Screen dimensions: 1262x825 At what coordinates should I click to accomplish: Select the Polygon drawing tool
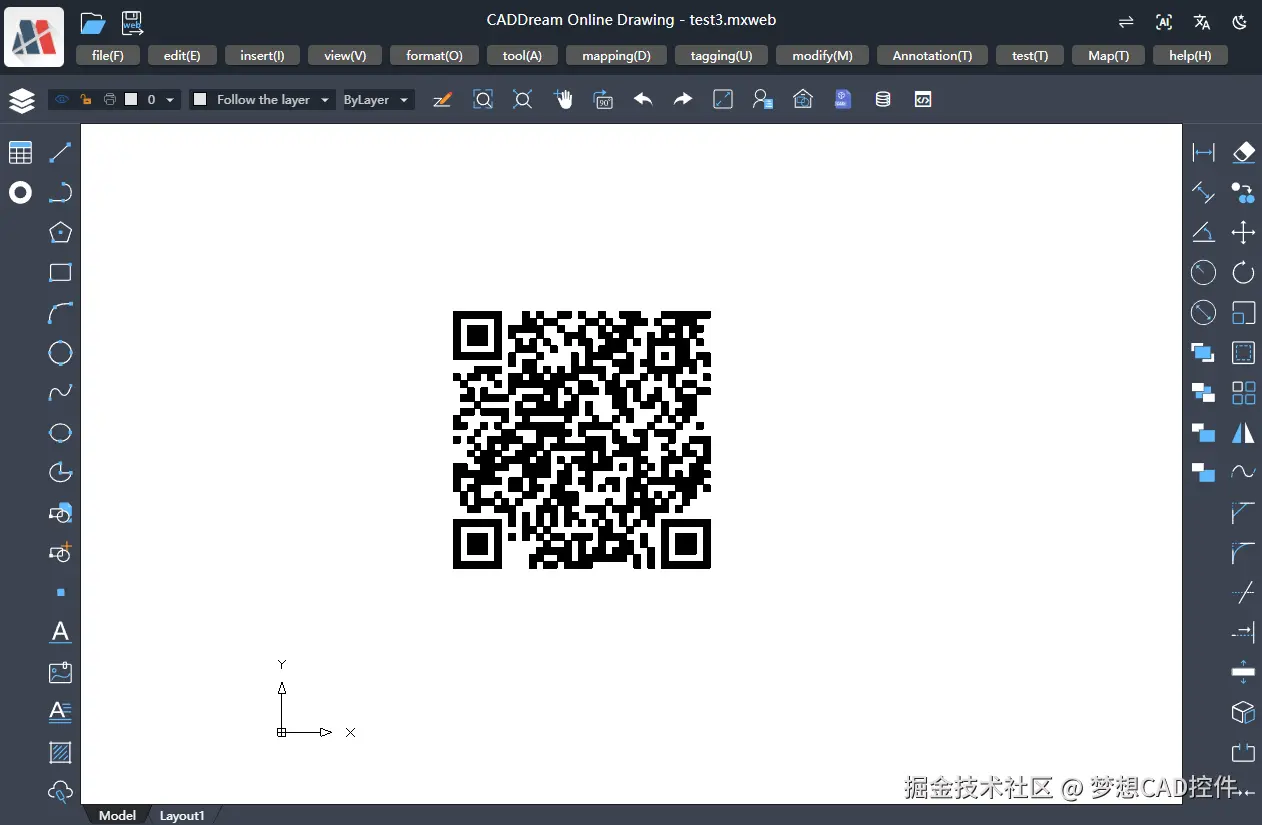click(x=60, y=232)
